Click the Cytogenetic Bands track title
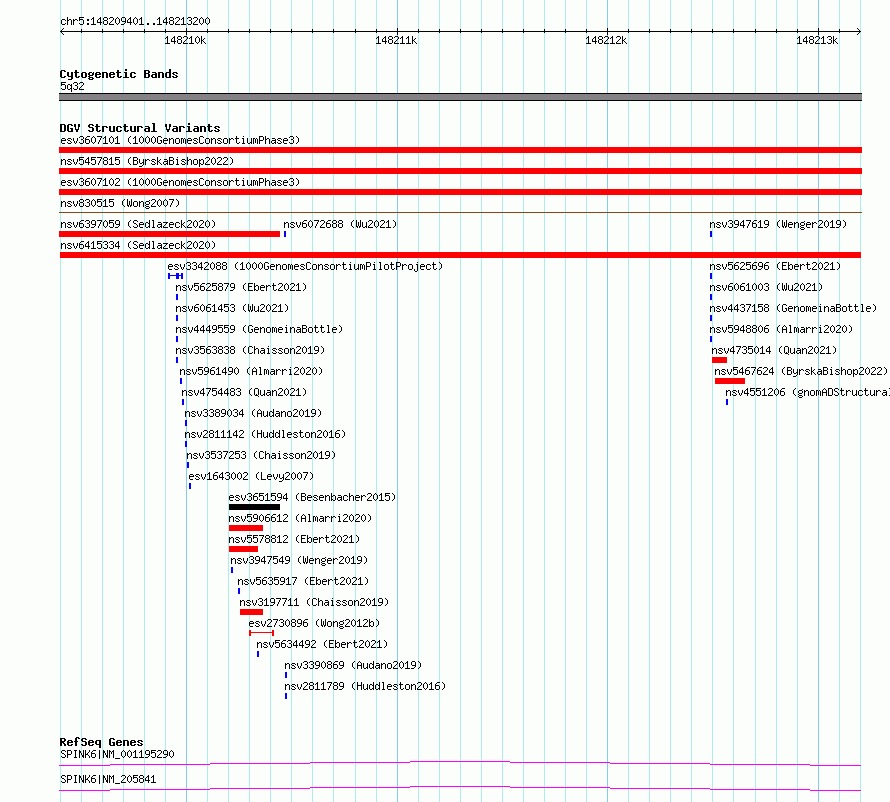The image size is (890, 802). click(x=119, y=74)
